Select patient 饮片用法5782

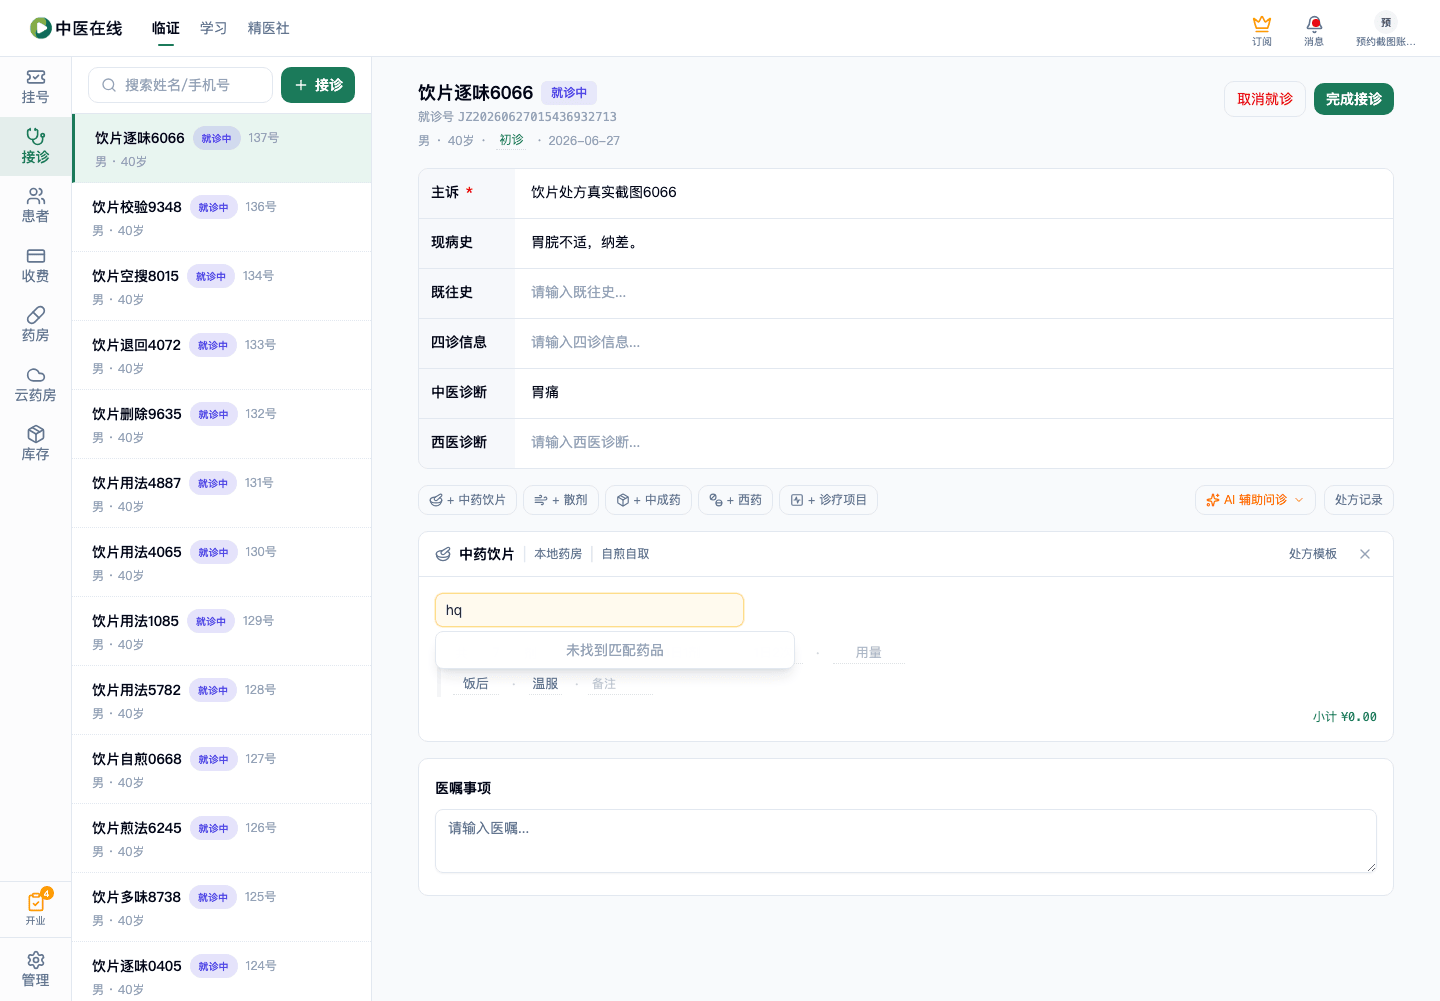[222, 700]
